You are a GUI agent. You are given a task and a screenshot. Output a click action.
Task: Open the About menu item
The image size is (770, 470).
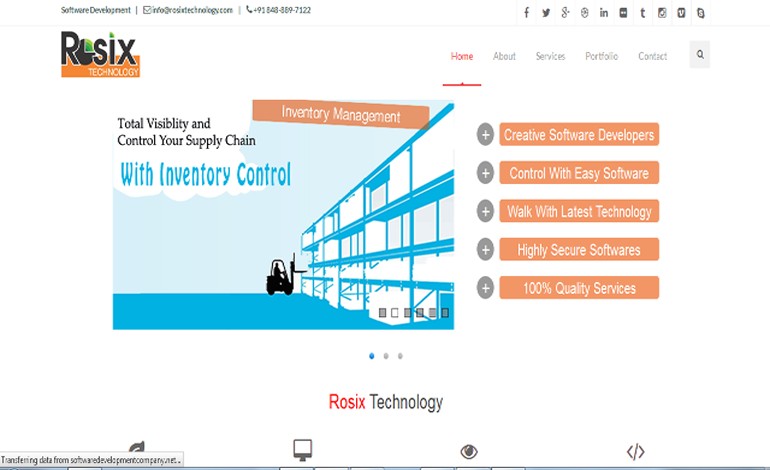(x=504, y=56)
